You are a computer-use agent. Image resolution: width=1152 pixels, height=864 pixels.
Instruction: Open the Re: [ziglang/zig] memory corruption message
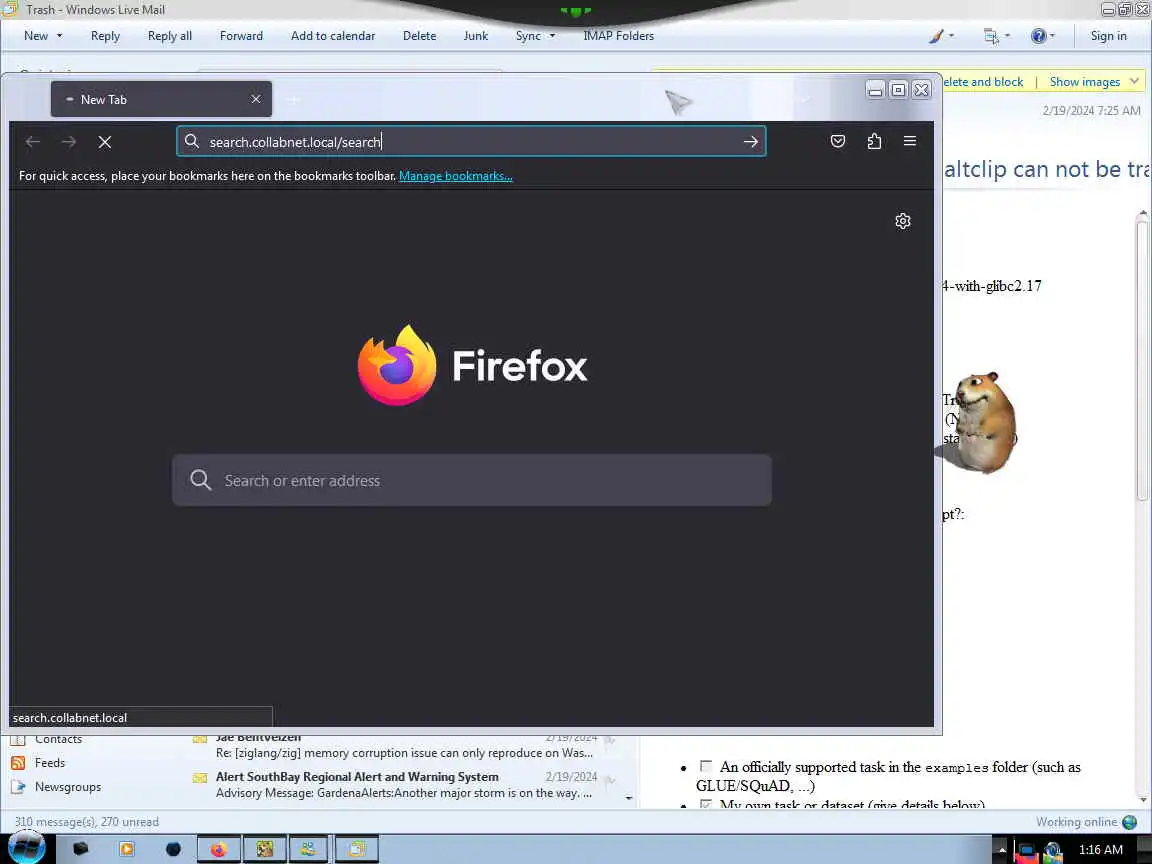click(x=404, y=746)
